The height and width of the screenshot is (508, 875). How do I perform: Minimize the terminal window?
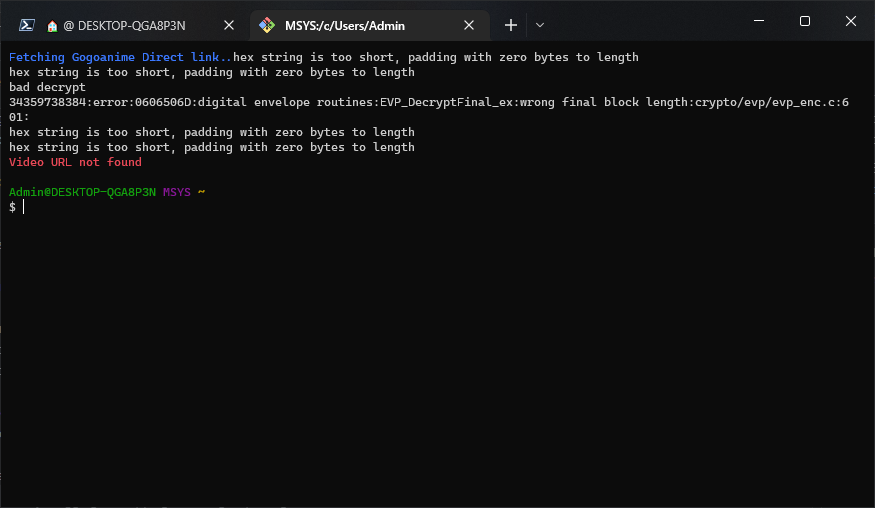tap(759, 21)
